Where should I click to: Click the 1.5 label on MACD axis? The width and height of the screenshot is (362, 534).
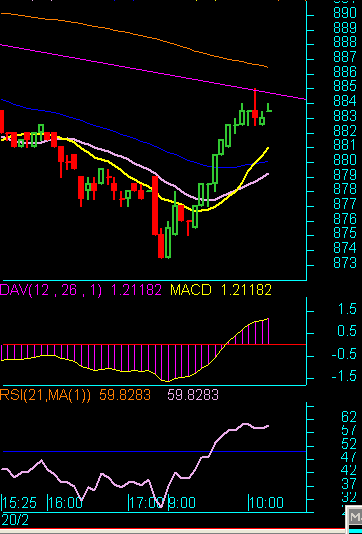pos(347,309)
